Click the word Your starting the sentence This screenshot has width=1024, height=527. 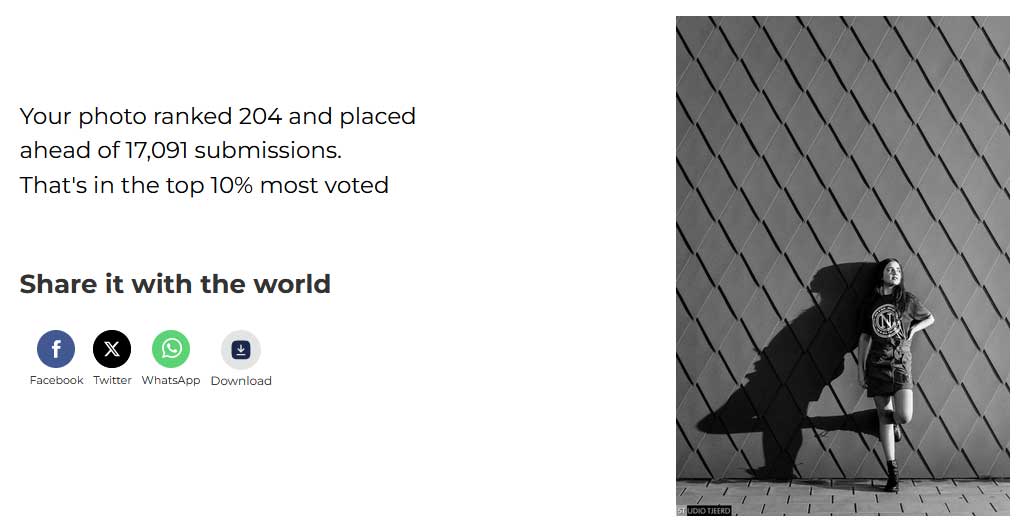46,116
